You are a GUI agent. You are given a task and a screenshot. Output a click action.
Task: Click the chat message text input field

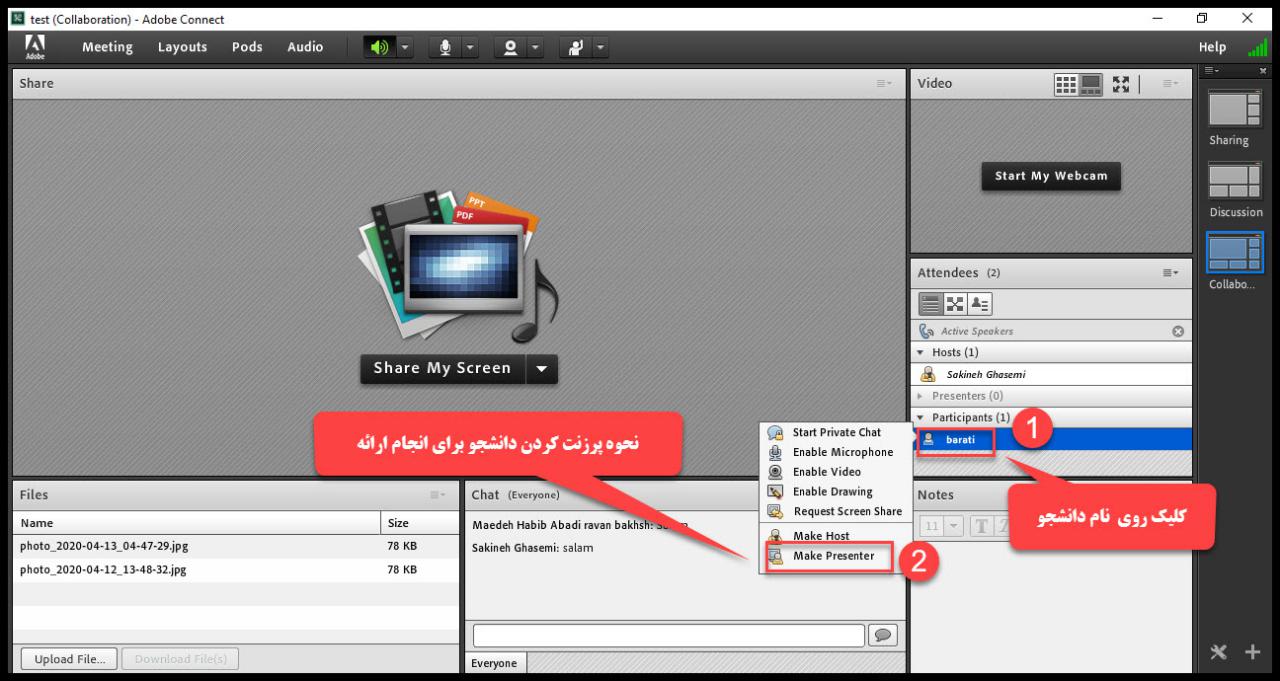click(669, 635)
